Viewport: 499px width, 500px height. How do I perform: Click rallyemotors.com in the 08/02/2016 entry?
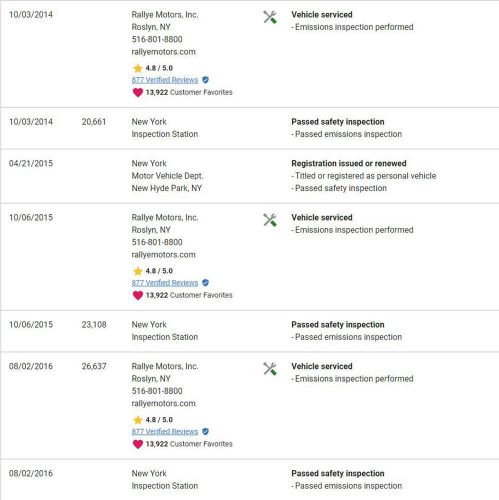164,404
